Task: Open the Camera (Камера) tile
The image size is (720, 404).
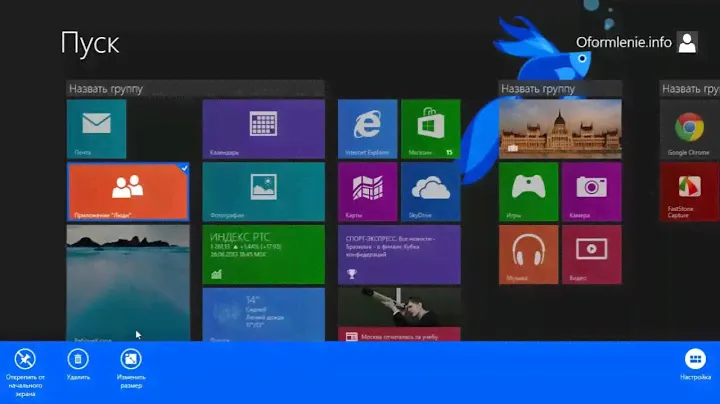Action: pyautogui.click(x=591, y=190)
